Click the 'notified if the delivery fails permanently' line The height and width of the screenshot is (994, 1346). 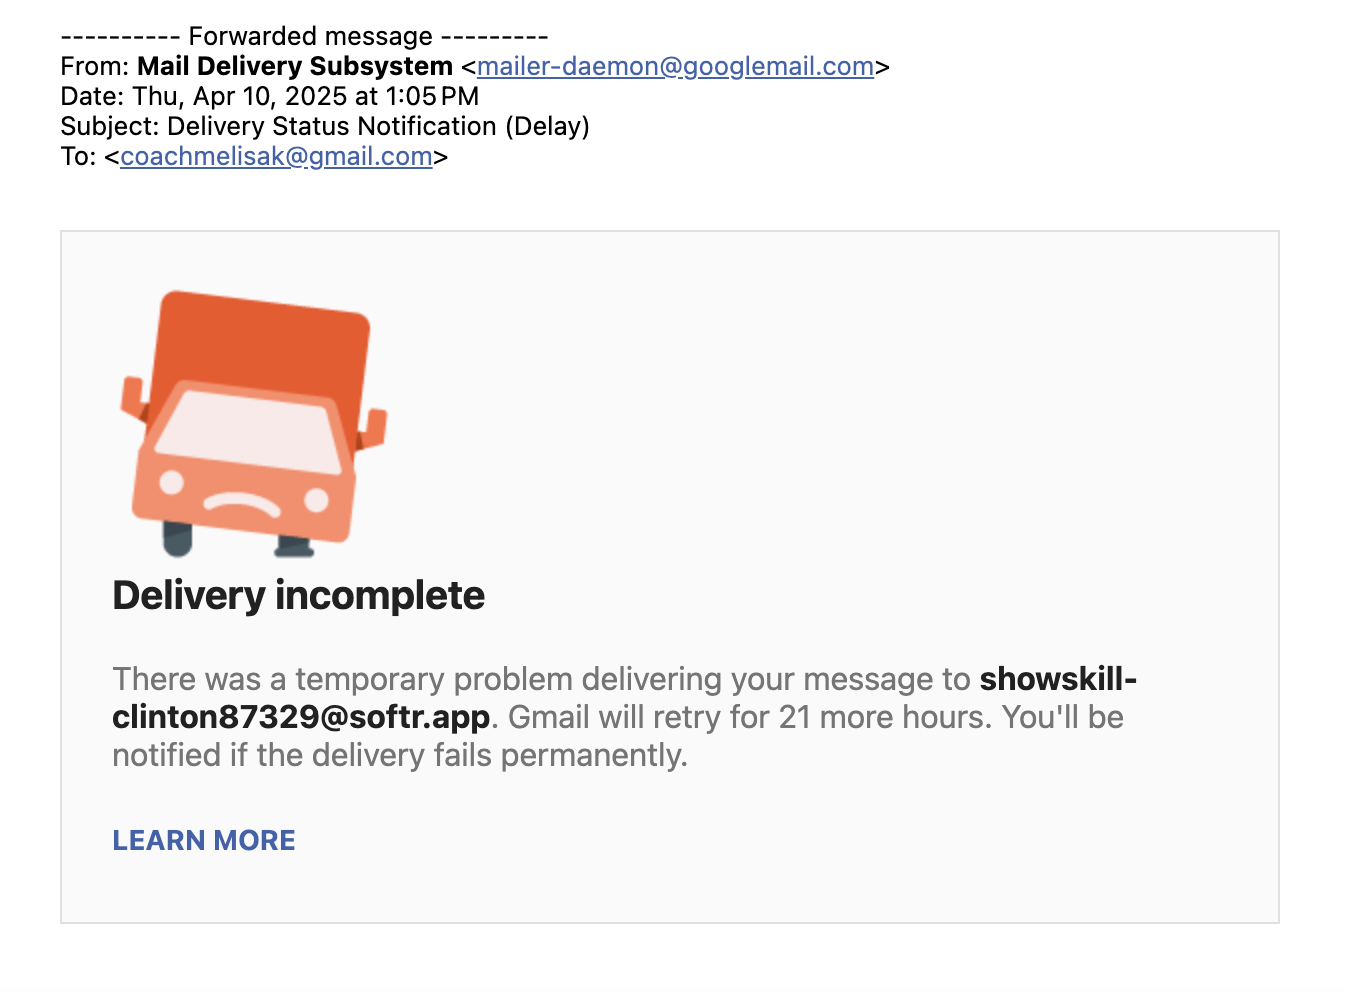click(400, 755)
